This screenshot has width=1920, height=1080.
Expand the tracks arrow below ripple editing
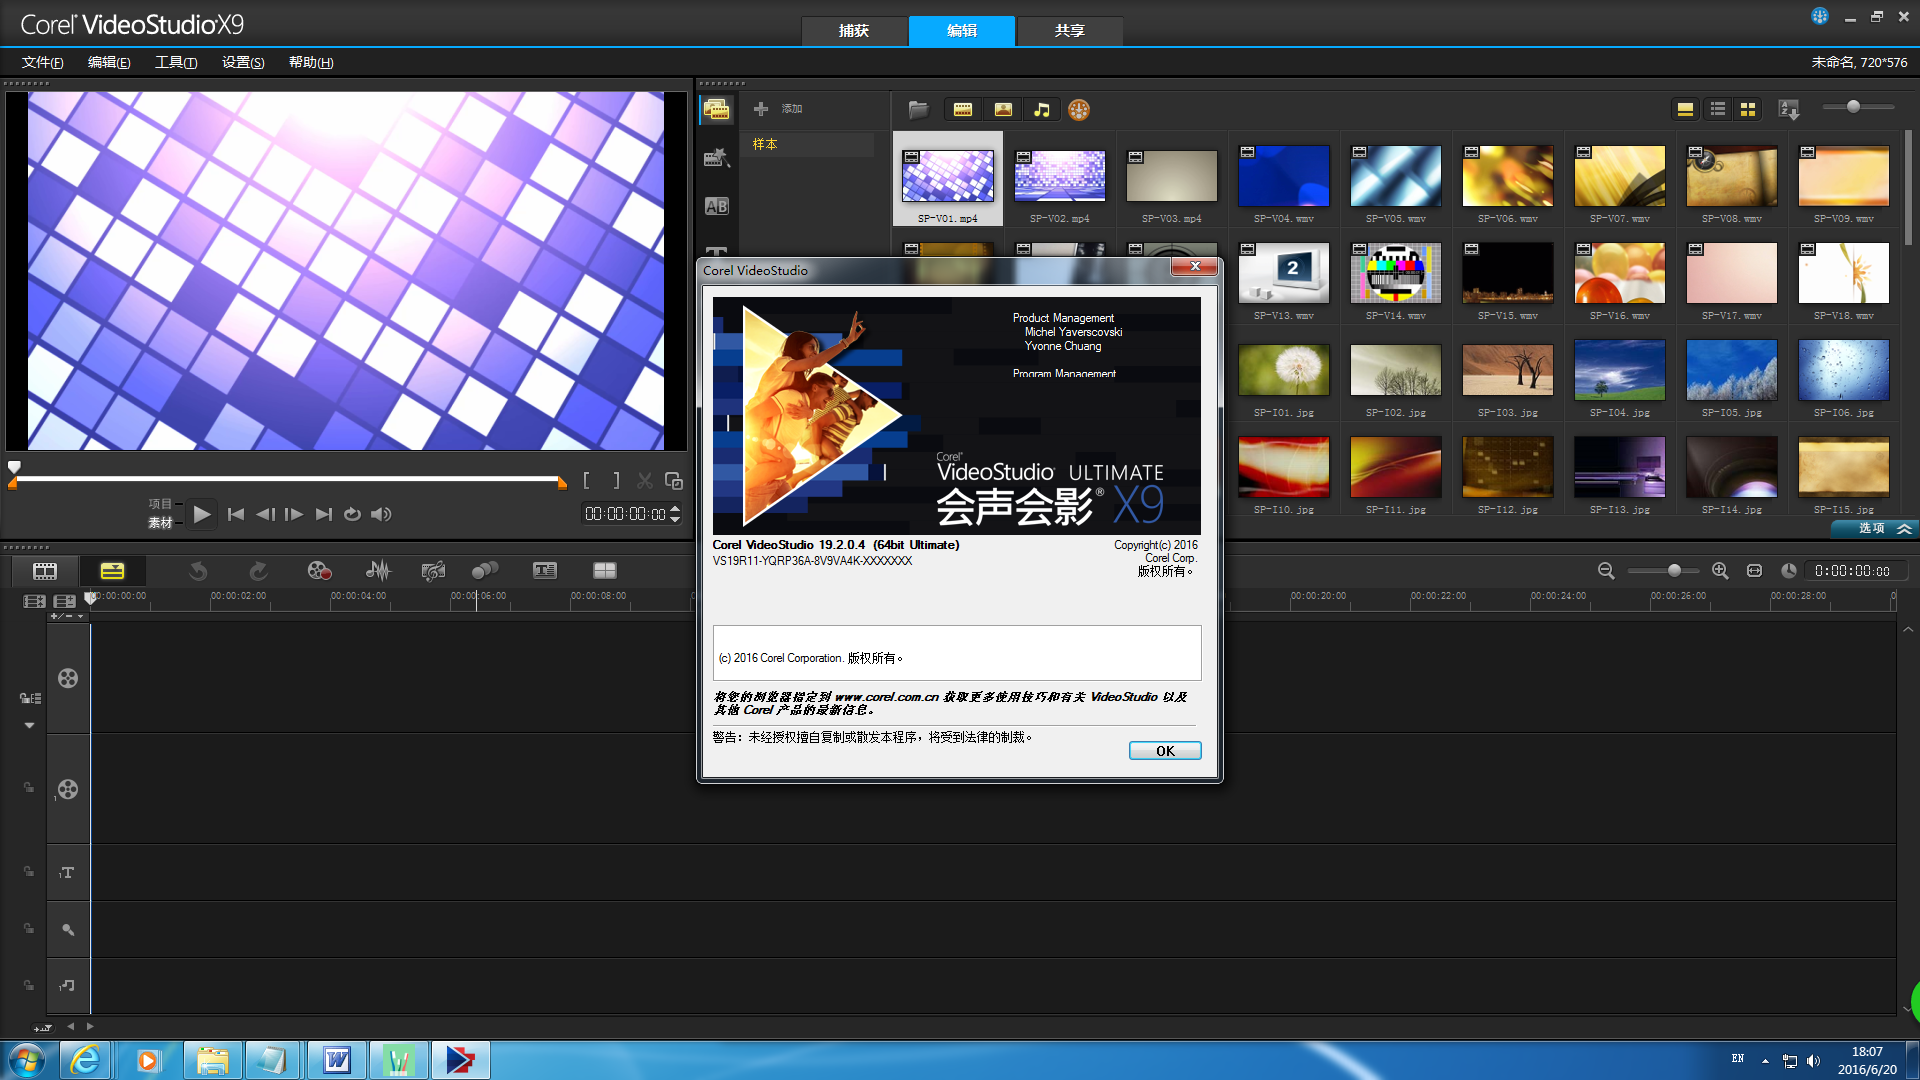point(29,725)
